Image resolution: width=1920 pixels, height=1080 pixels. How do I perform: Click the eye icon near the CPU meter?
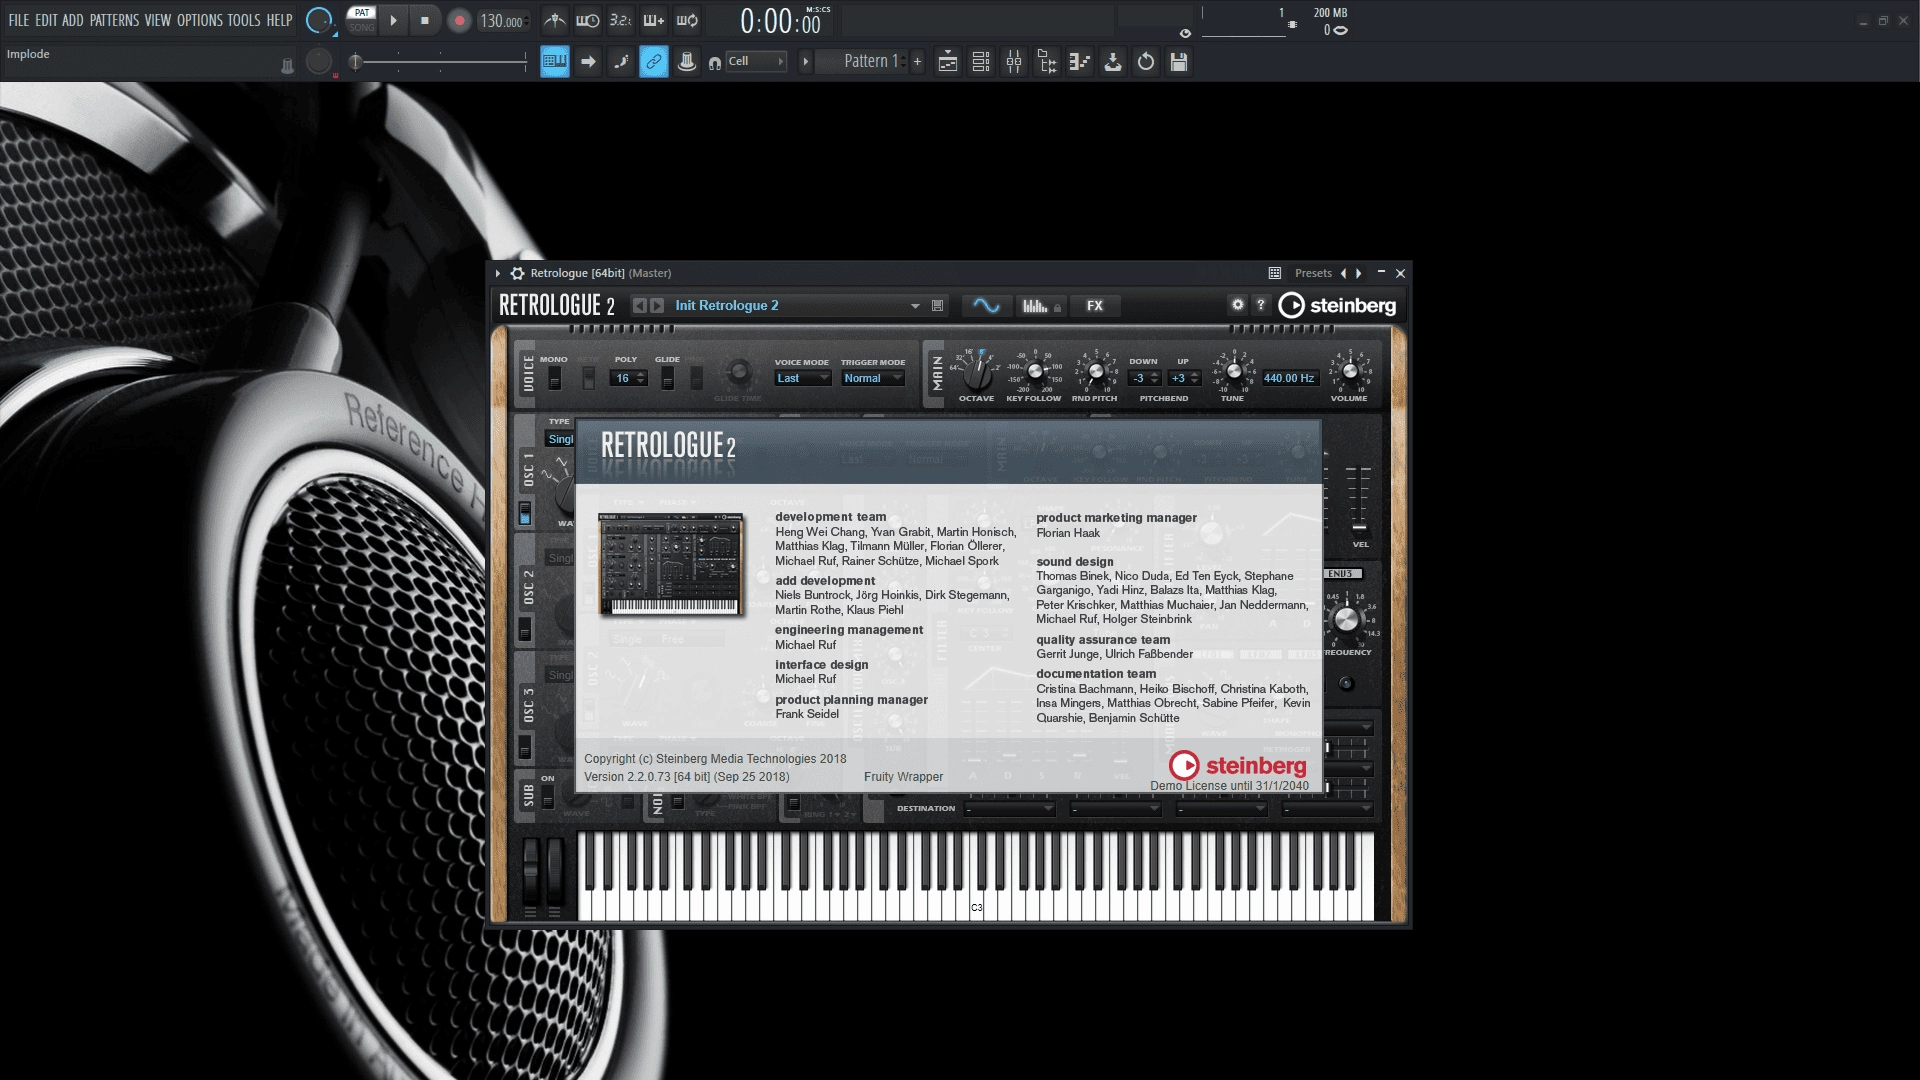1185,33
